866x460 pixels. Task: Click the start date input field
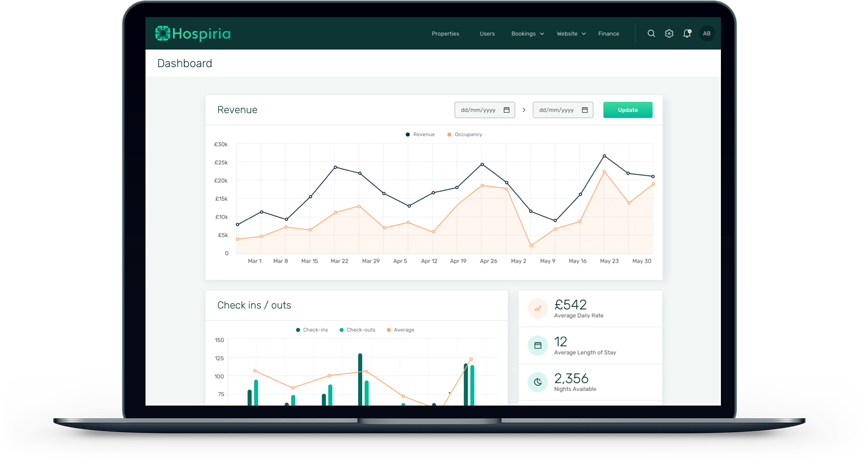pos(479,110)
